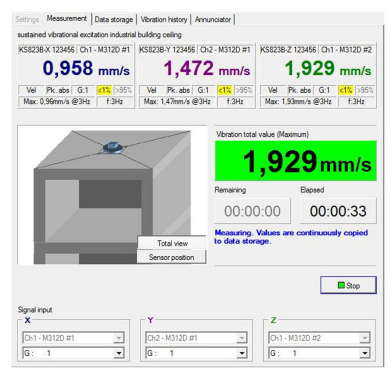The height and width of the screenshot is (373, 392).
Task: Click the 0,958 mm/s X-axis reading
Action: pyautogui.click(x=86, y=69)
